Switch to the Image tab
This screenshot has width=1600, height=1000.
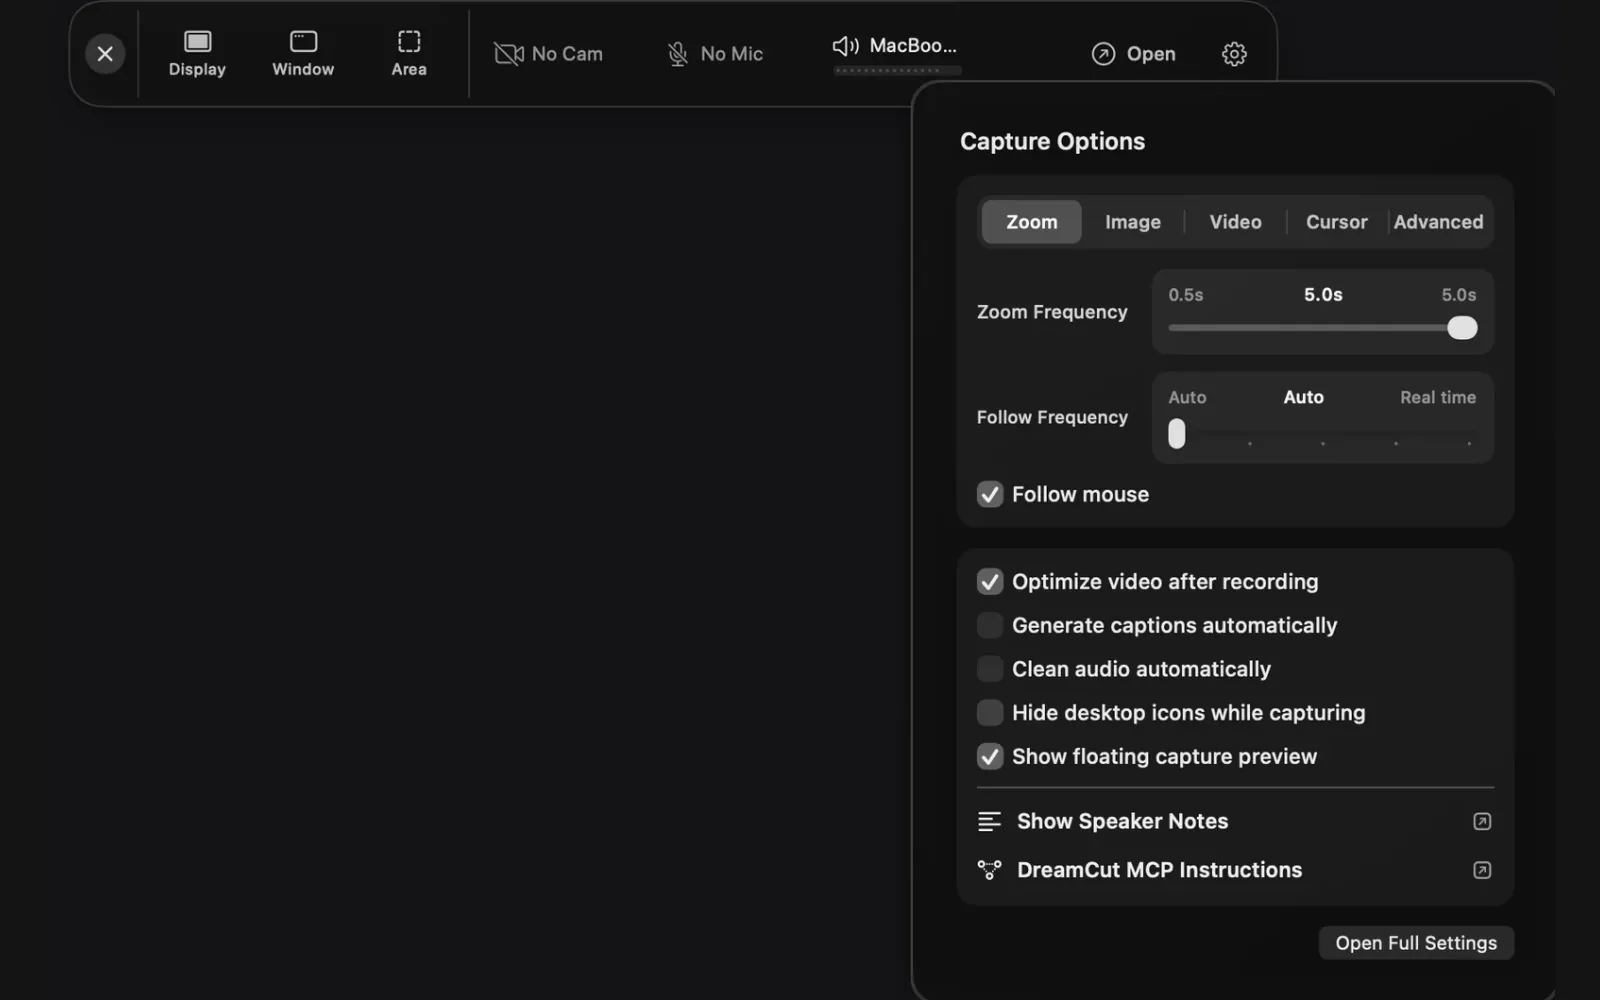click(1133, 222)
